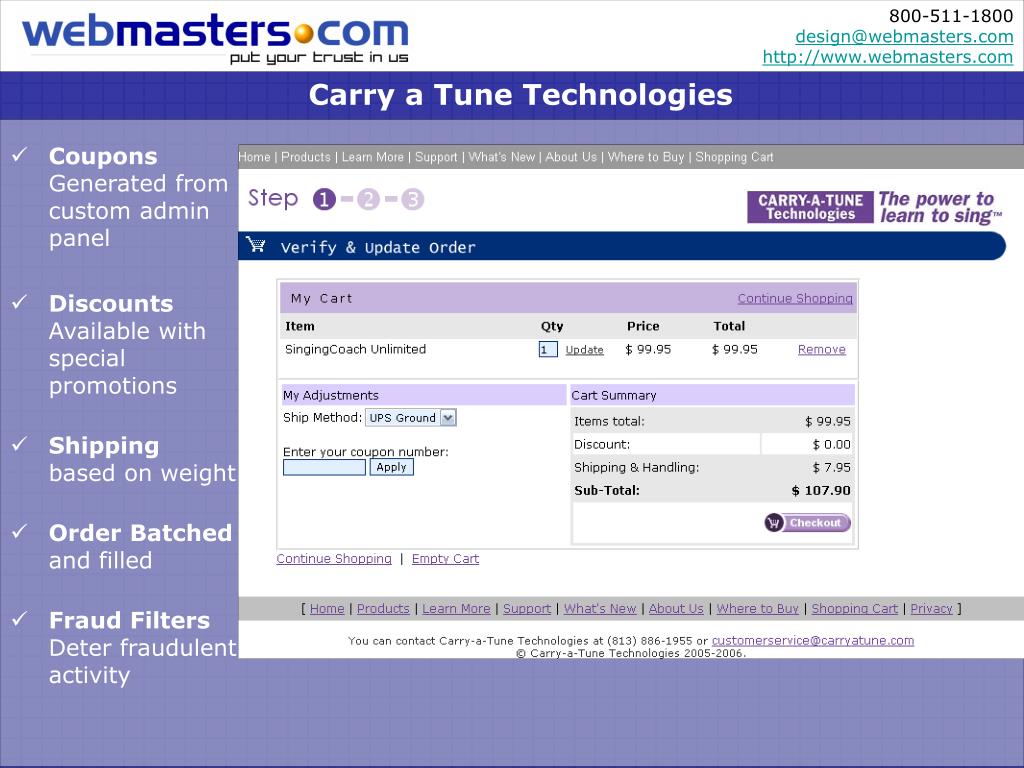Open the footer Privacy link
Screen dimensions: 1024x768
coord(932,609)
